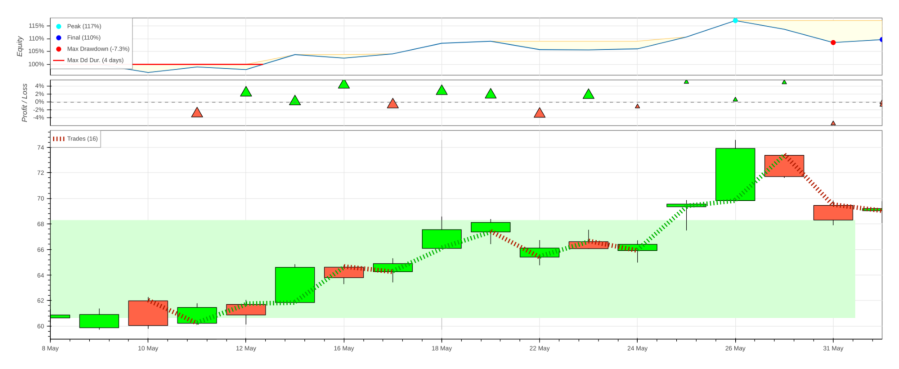Click the green candle at 22 May
The image size is (899, 369).
(540, 253)
